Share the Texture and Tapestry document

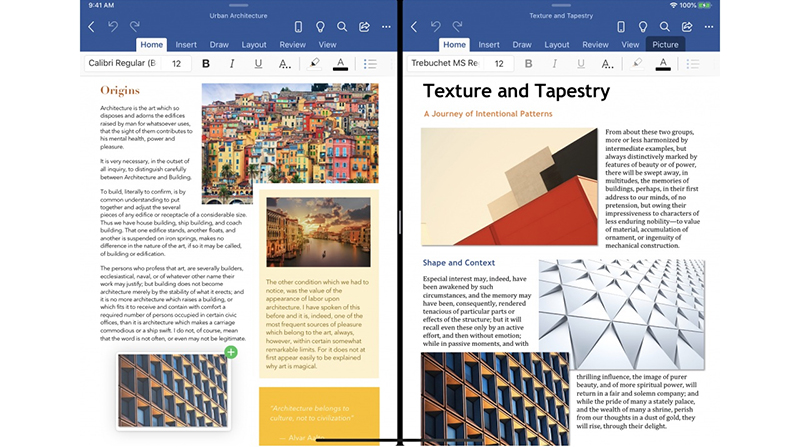pyautogui.click(x=687, y=27)
